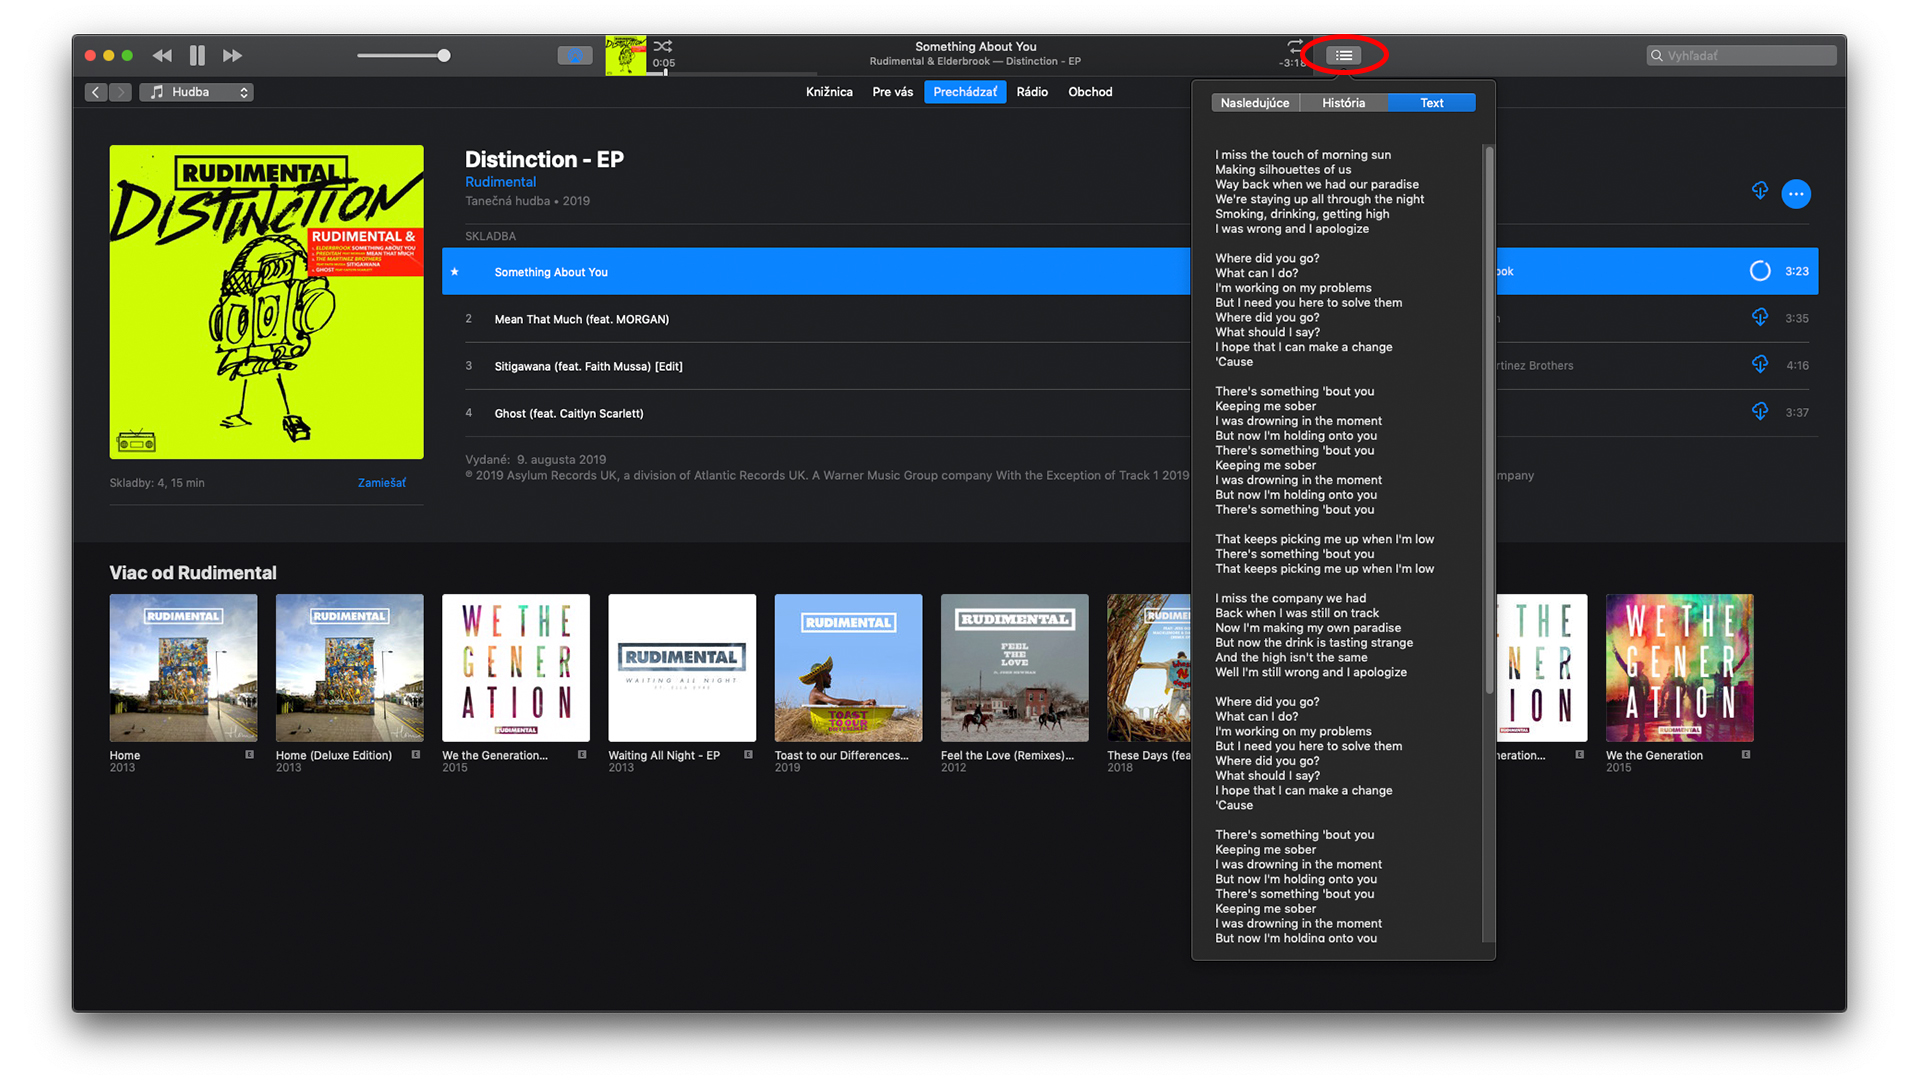Adjust the volume slider
Image resolution: width=1920 pixels, height=1080 pixels.
point(403,56)
